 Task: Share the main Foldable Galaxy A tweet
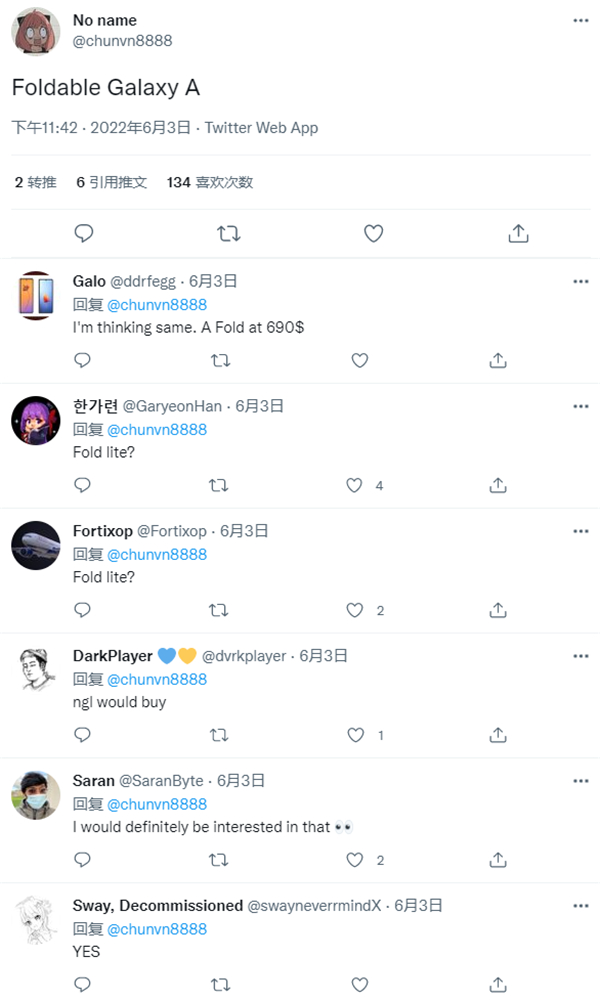pos(518,233)
